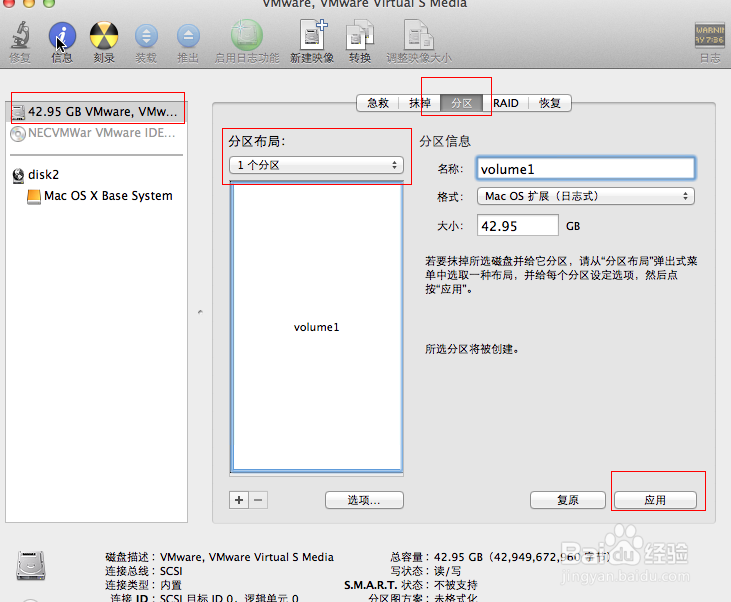Open the 选项… (Options) button
This screenshot has width=731, height=602.
point(364,500)
